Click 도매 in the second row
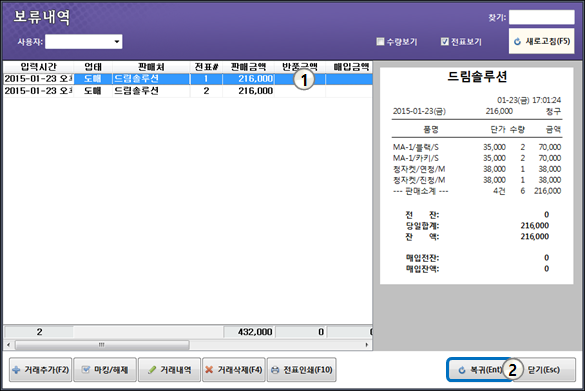Image resolution: width=585 pixels, height=391 pixels. [x=93, y=91]
